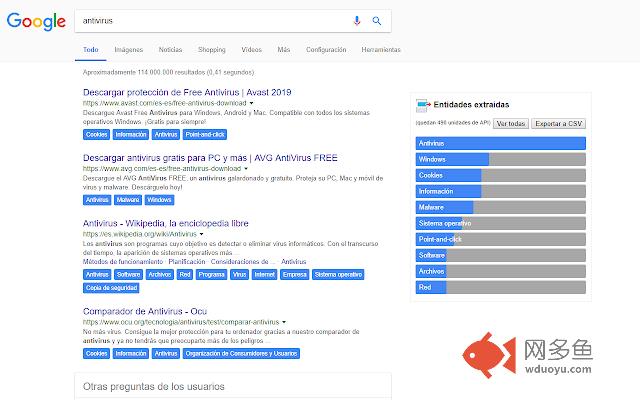Open the Más tab menu
The height and width of the screenshot is (400, 640).
pos(283,49)
